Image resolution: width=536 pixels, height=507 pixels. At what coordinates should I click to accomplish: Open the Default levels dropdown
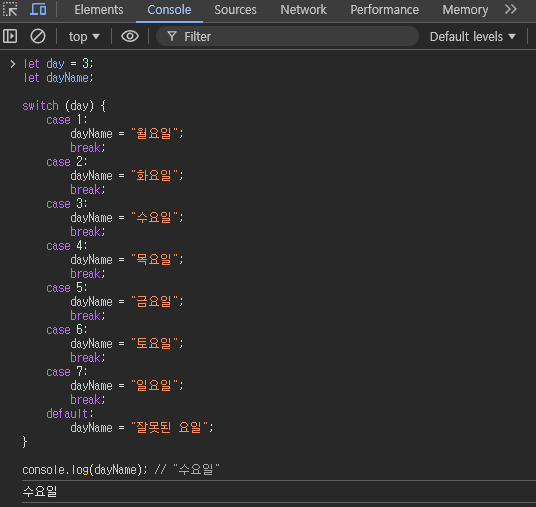472,37
